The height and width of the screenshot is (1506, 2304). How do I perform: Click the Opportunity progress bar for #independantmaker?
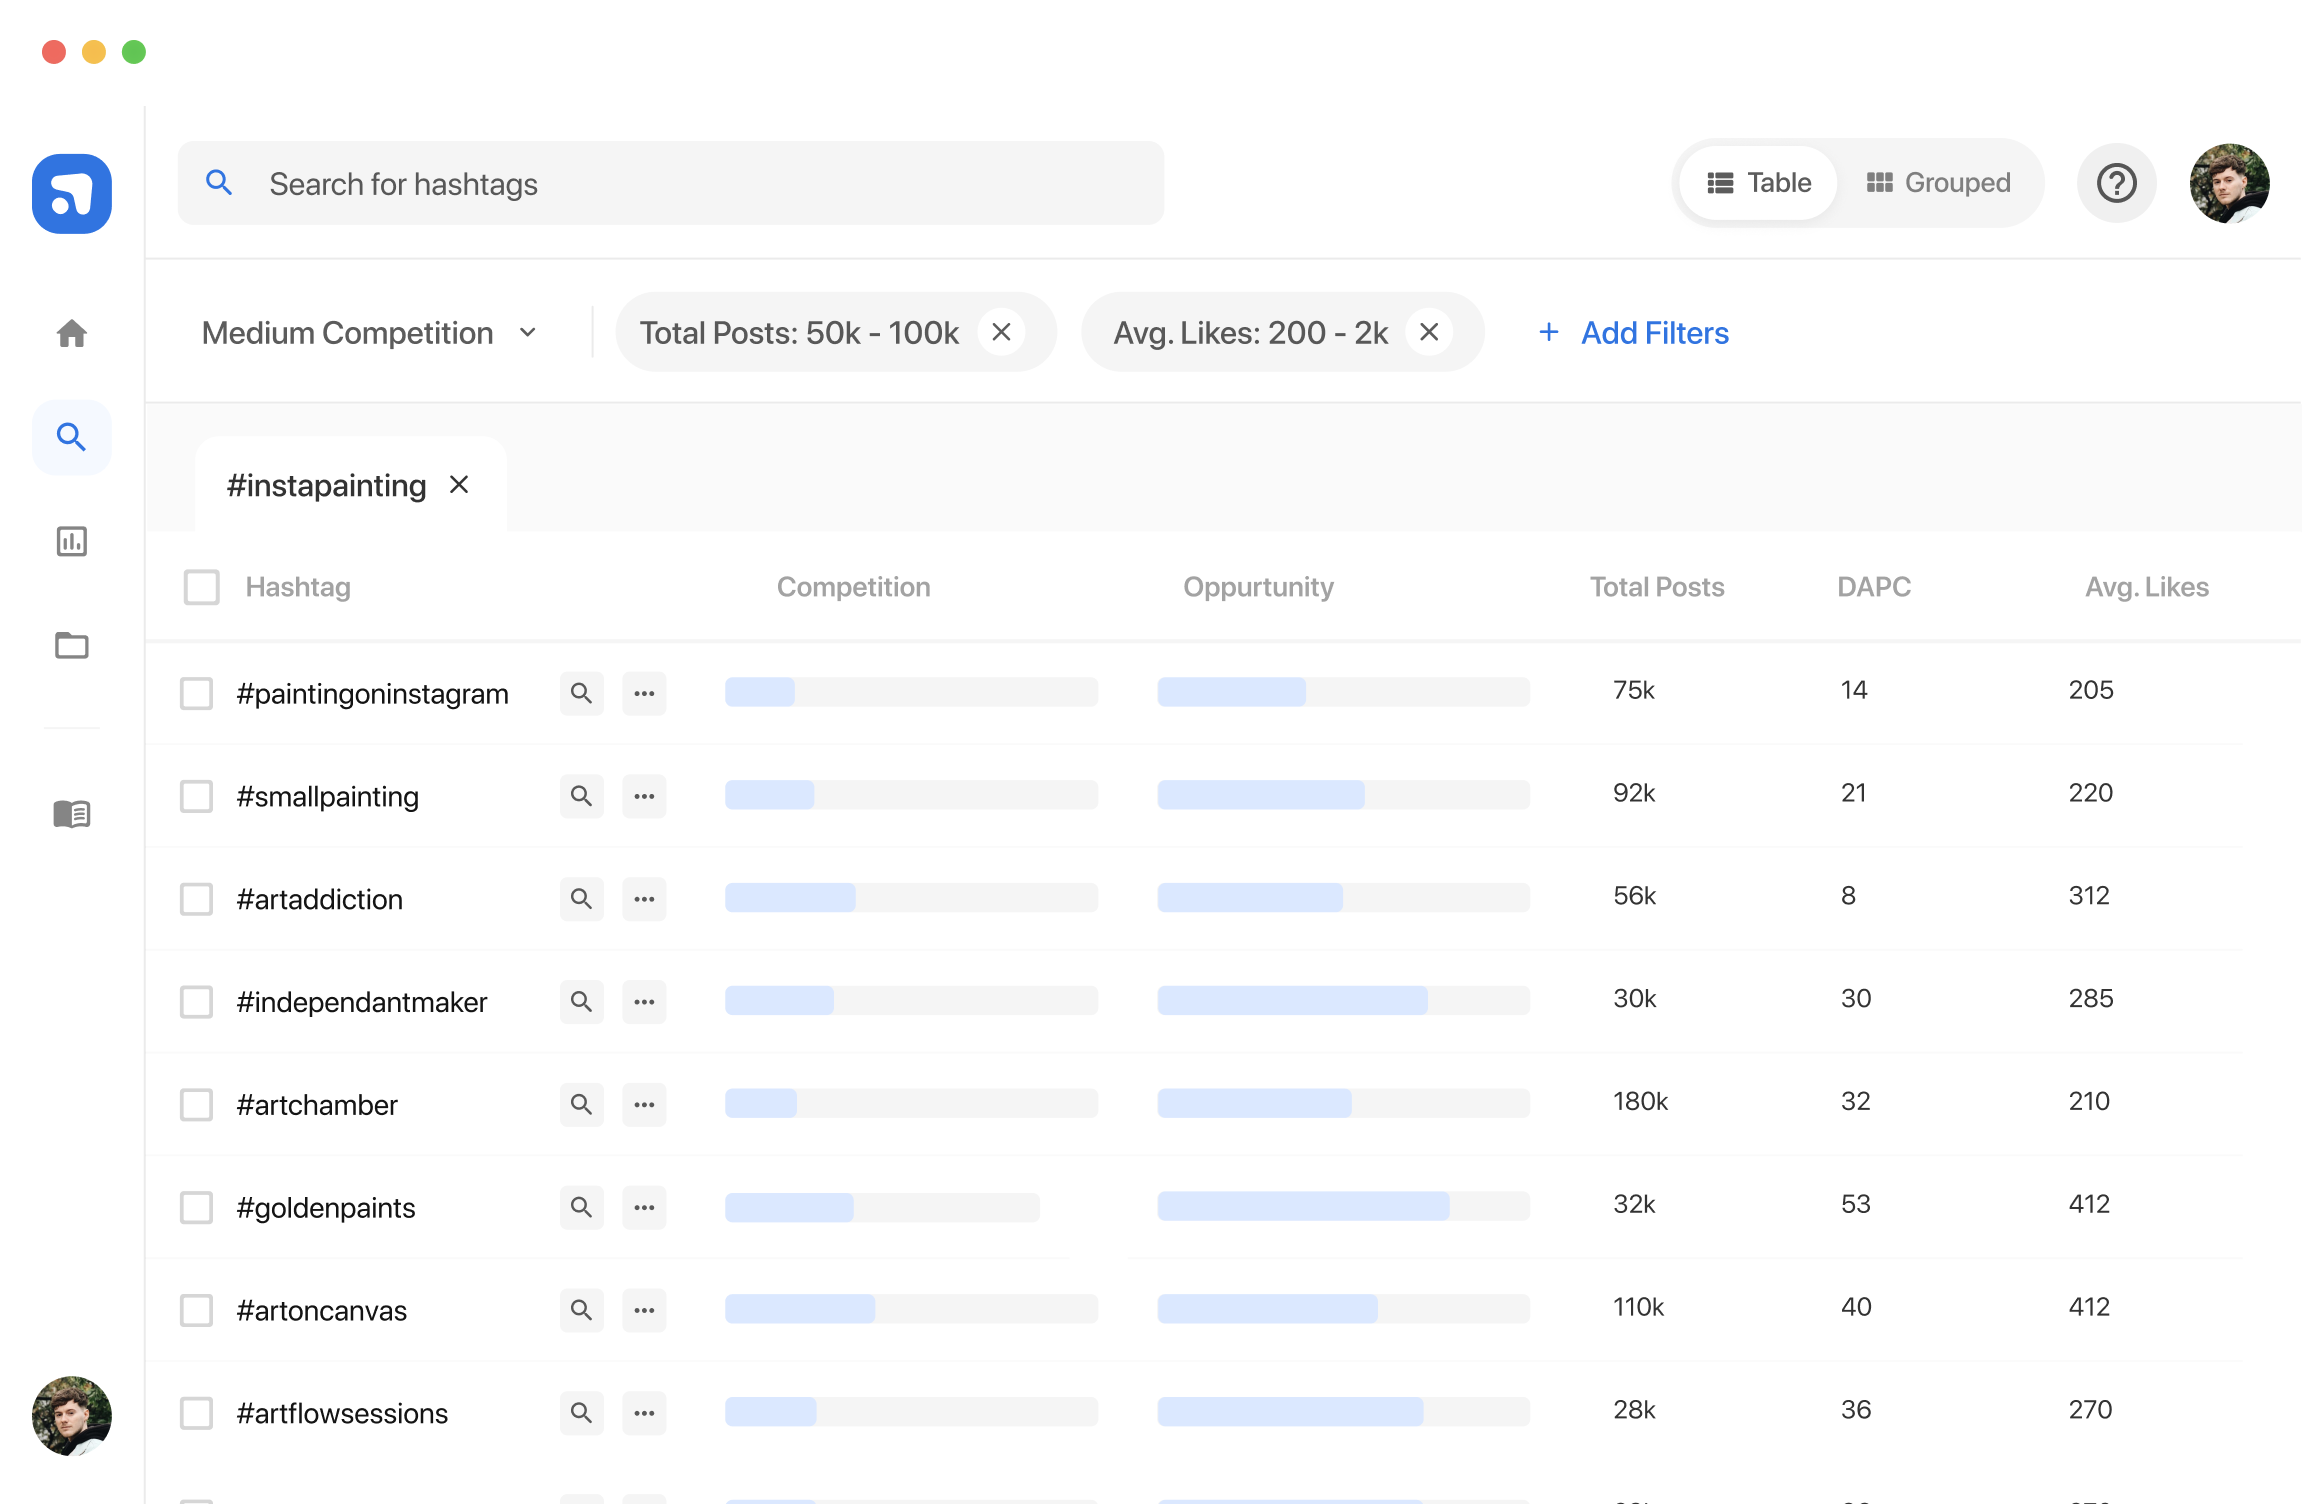click(1343, 1000)
